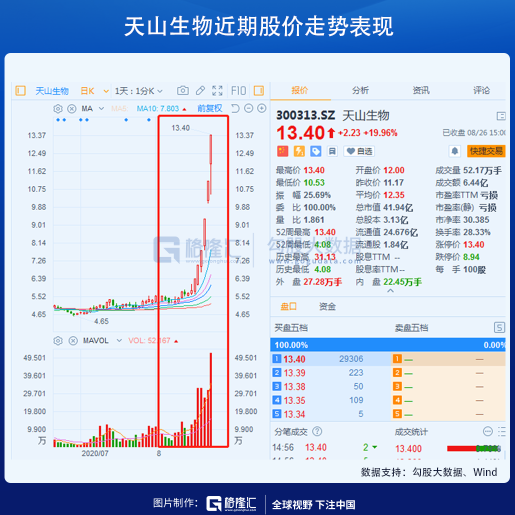The width and height of the screenshot is (515, 515).
Task: Switch to the 评论 tab
Action: click(482, 90)
